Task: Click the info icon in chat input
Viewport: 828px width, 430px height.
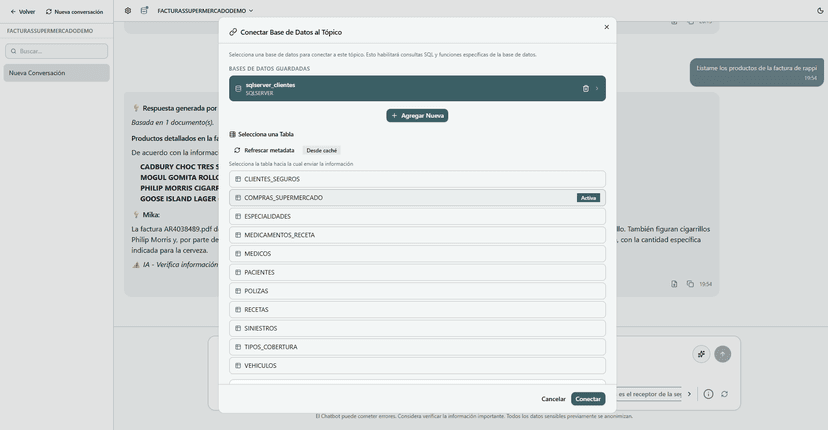Action: click(708, 394)
